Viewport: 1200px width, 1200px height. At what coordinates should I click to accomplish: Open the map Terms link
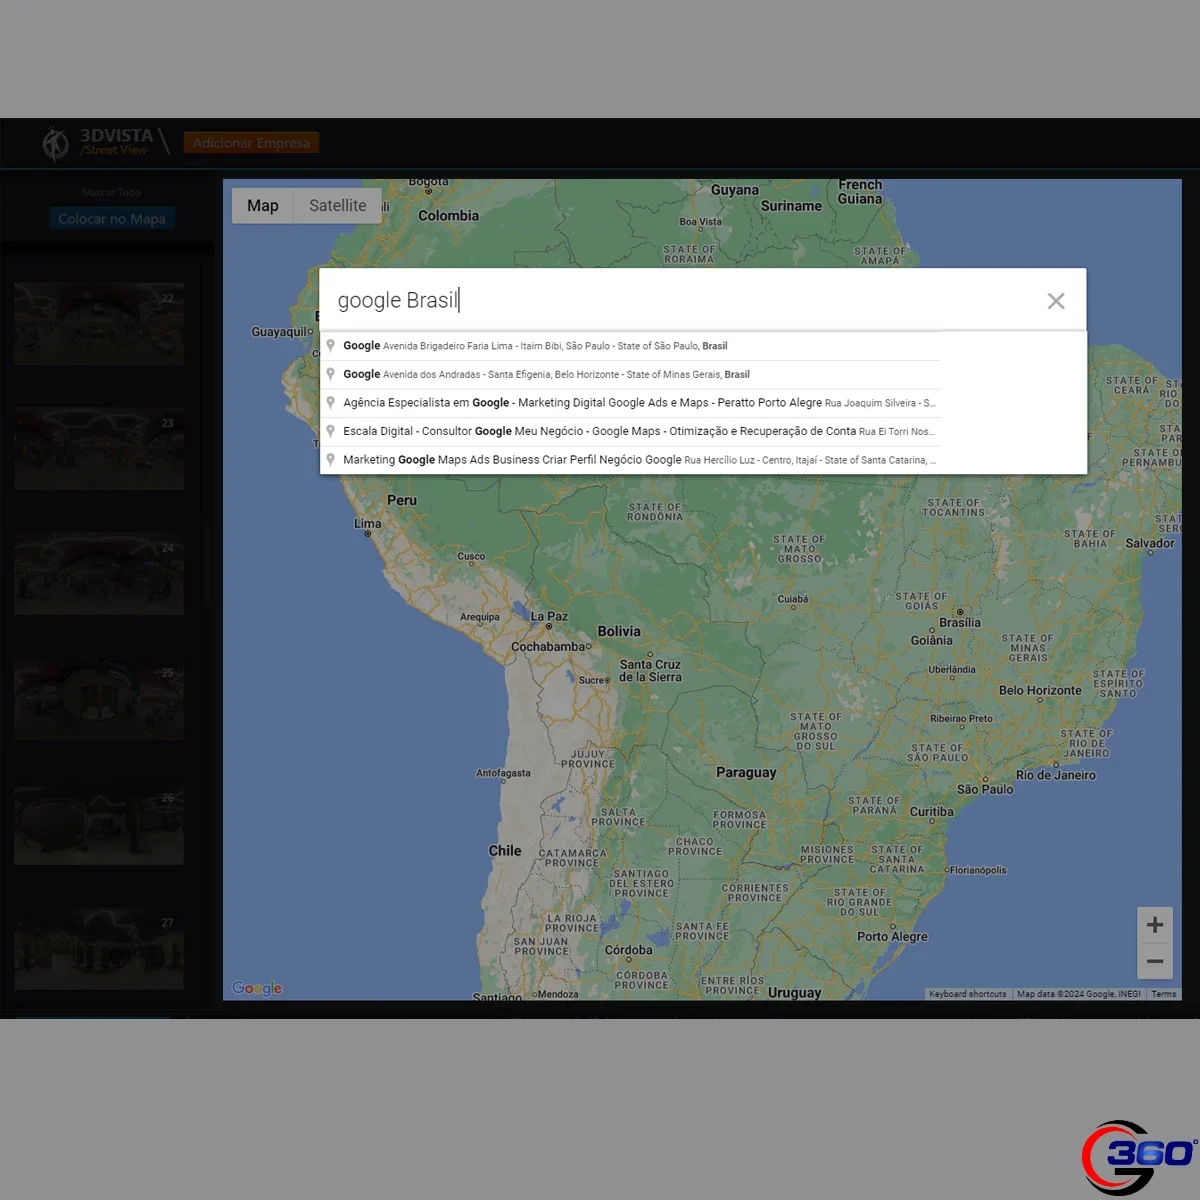tap(1163, 994)
